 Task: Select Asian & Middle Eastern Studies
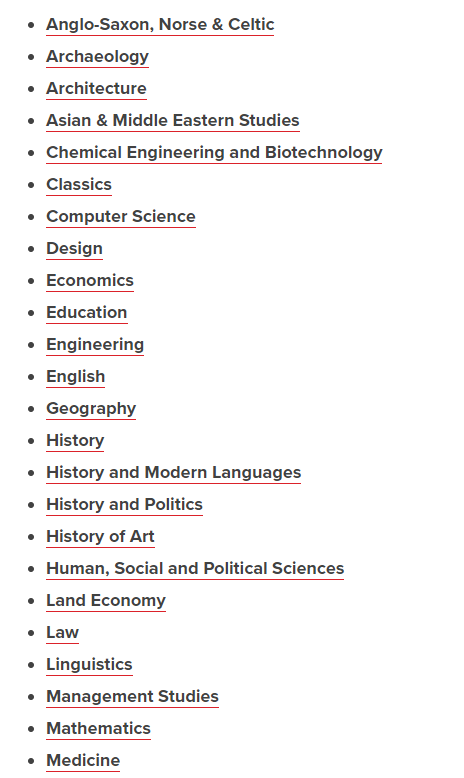point(173,121)
